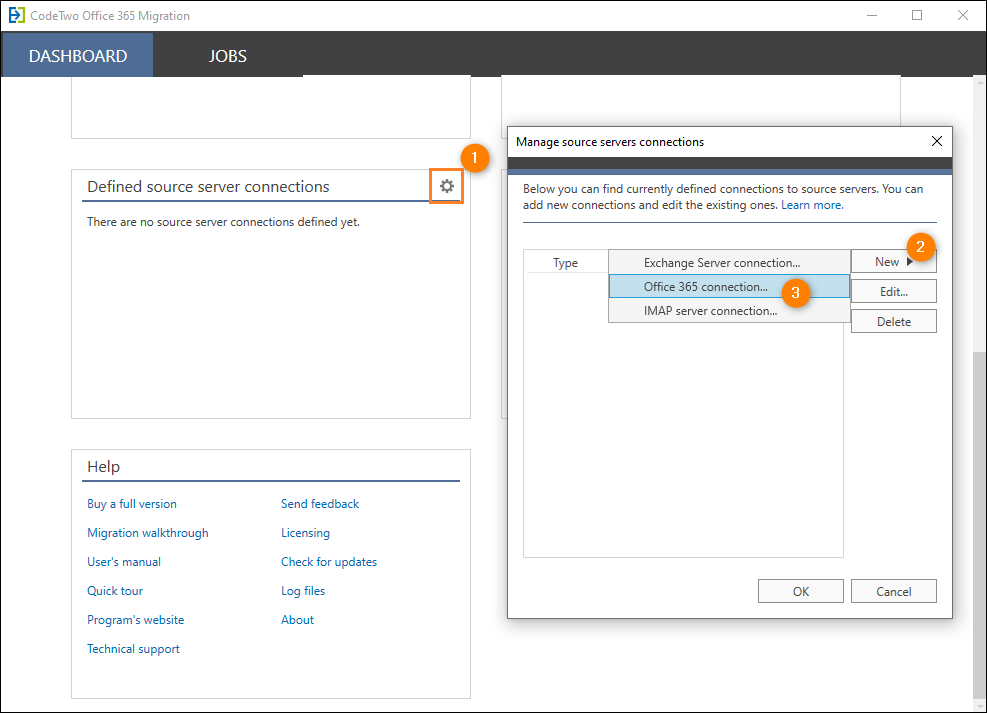This screenshot has height=713, width=987.
Task: Open source server connections gear settings
Action: [446, 186]
